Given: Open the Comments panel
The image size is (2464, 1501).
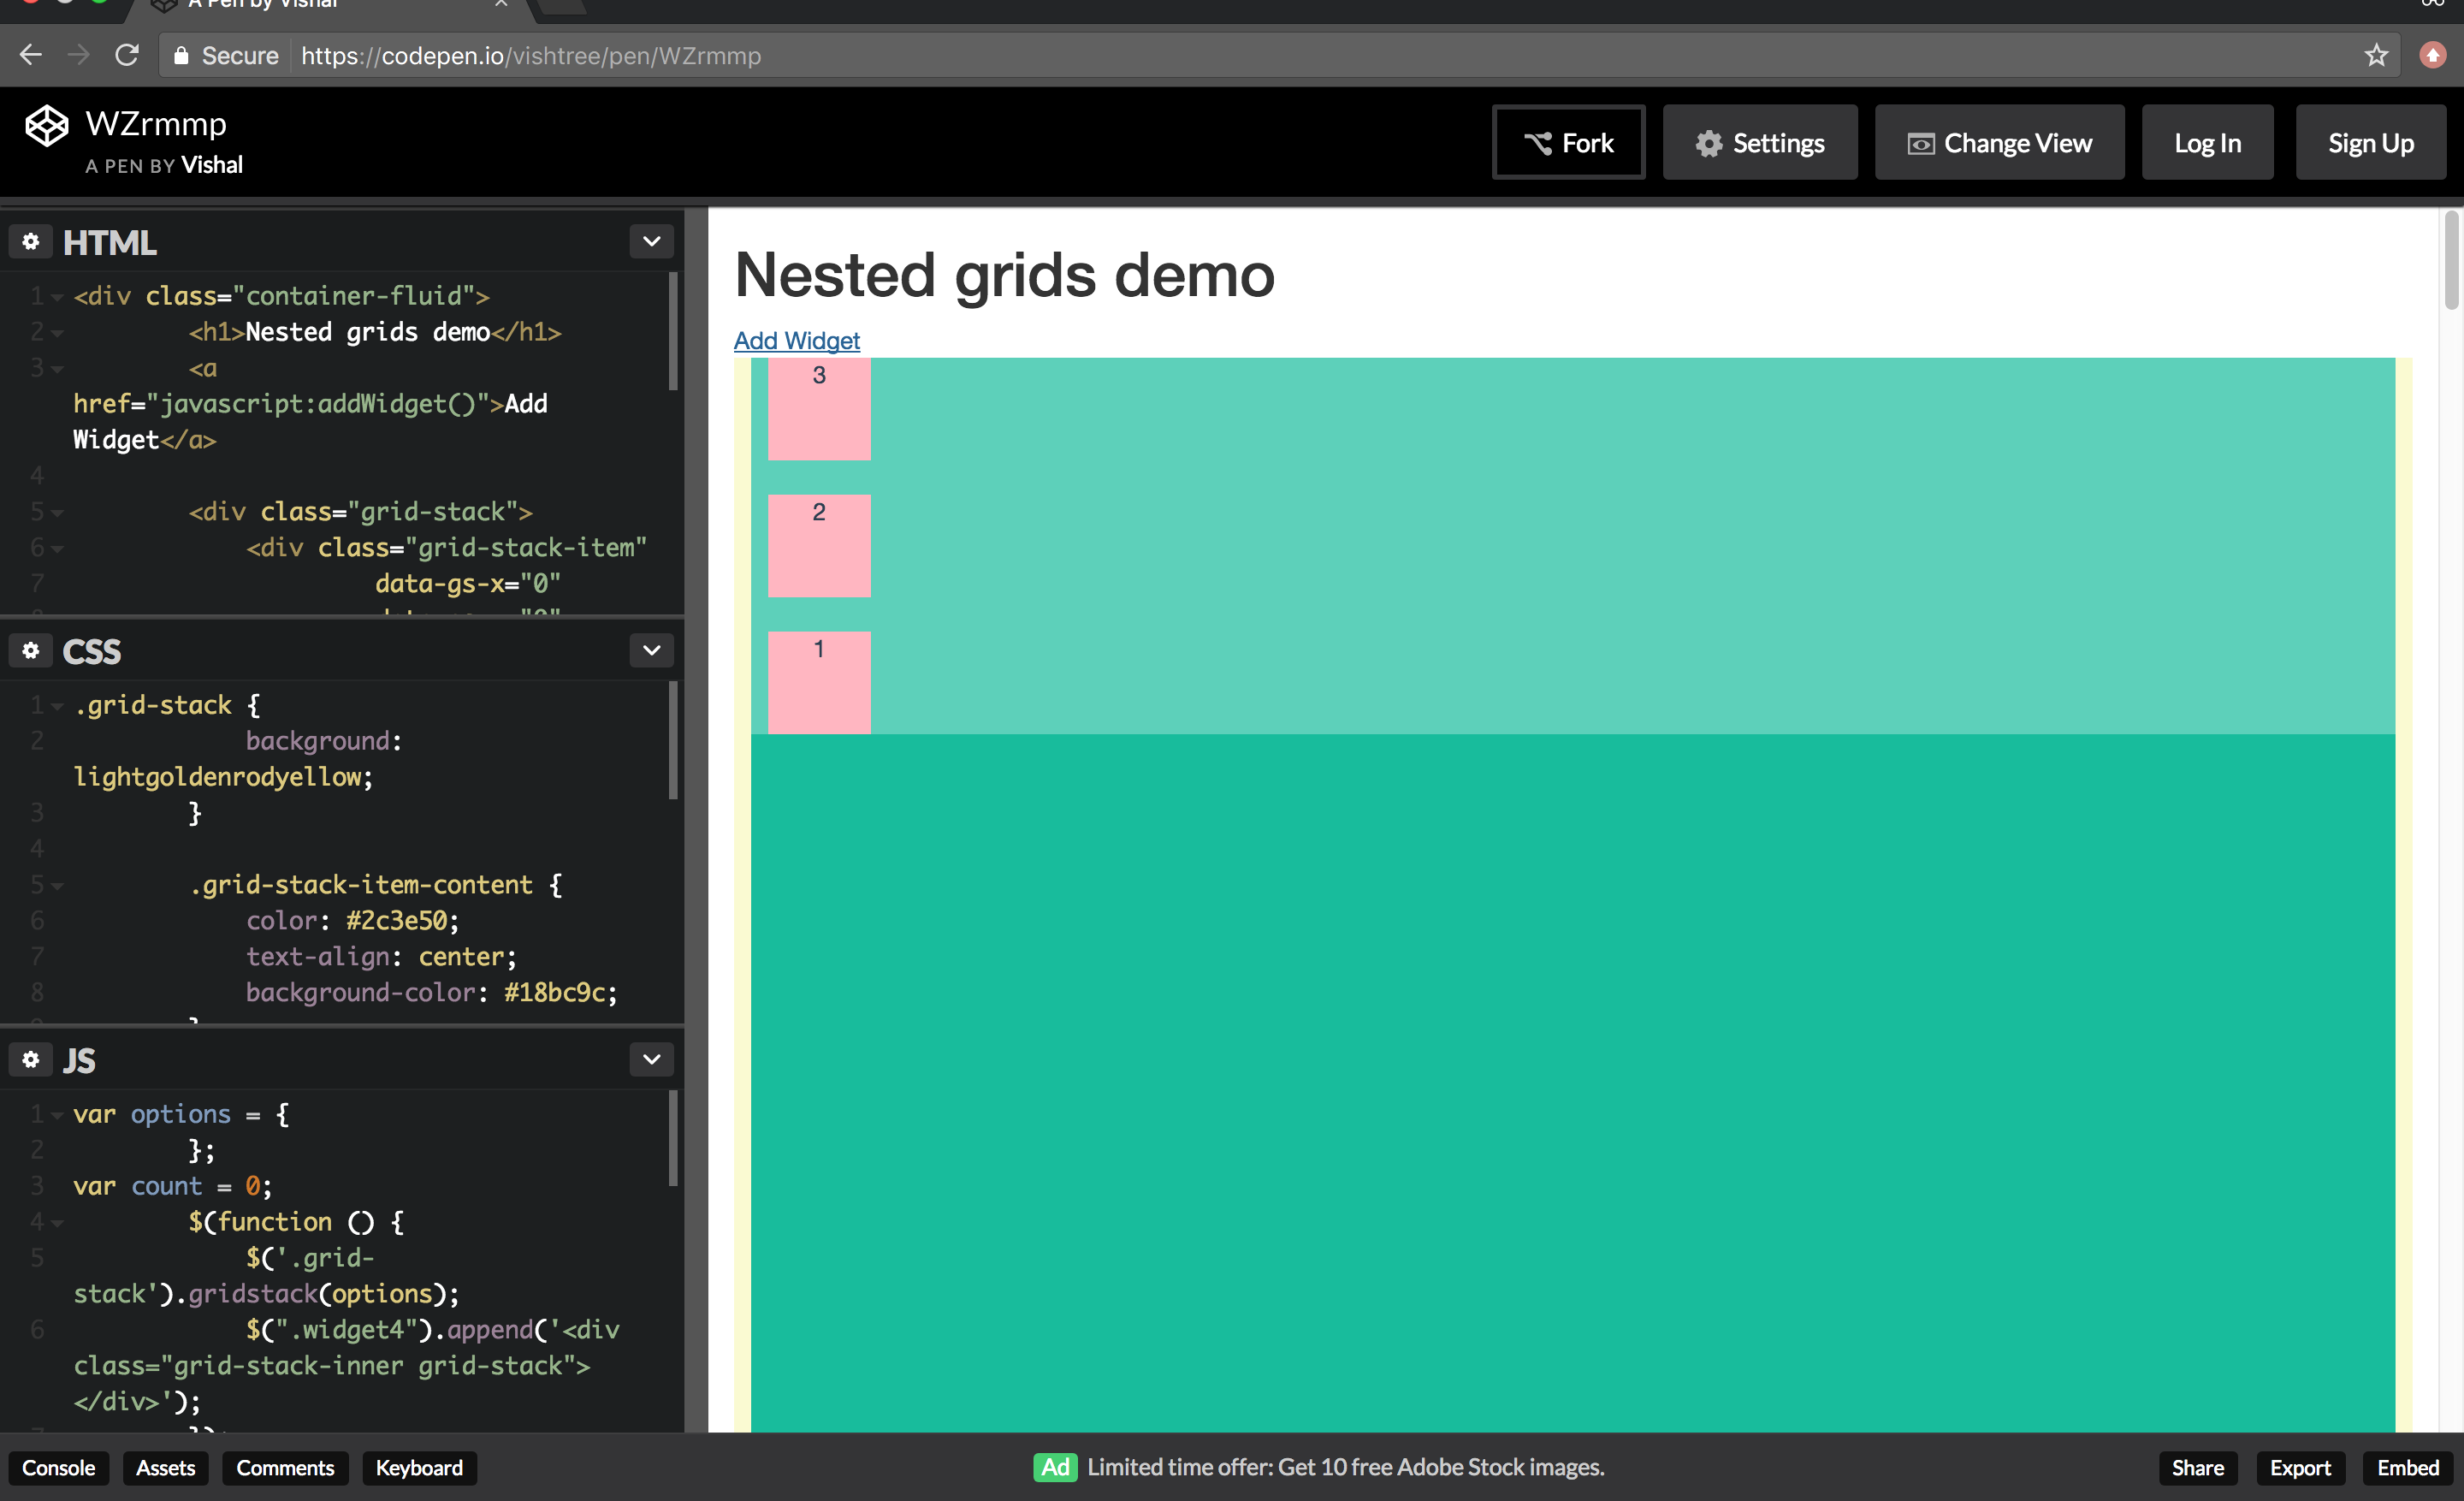Looking at the screenshot, I should pyautogui.click(x=285, y=1467).
